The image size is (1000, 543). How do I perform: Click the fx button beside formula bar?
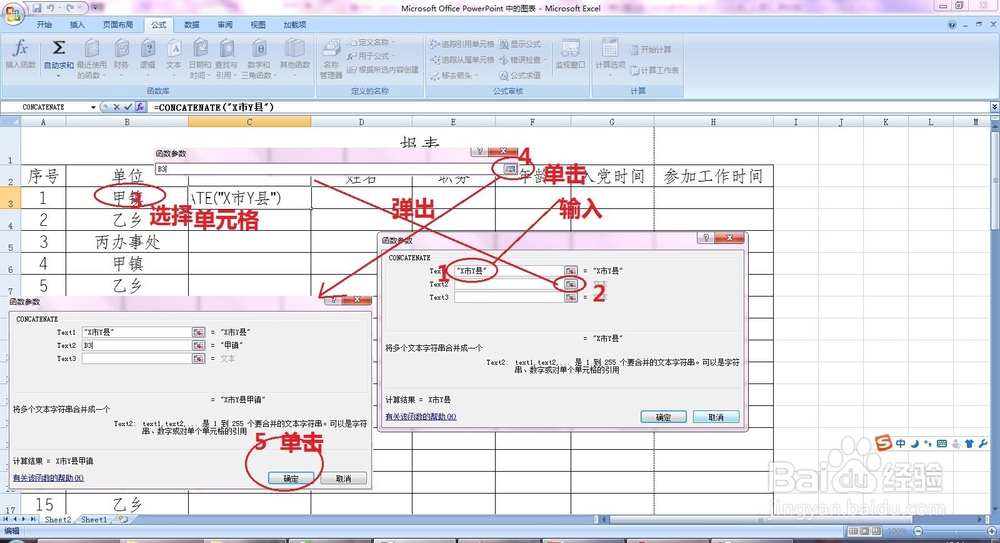[140, 107]
